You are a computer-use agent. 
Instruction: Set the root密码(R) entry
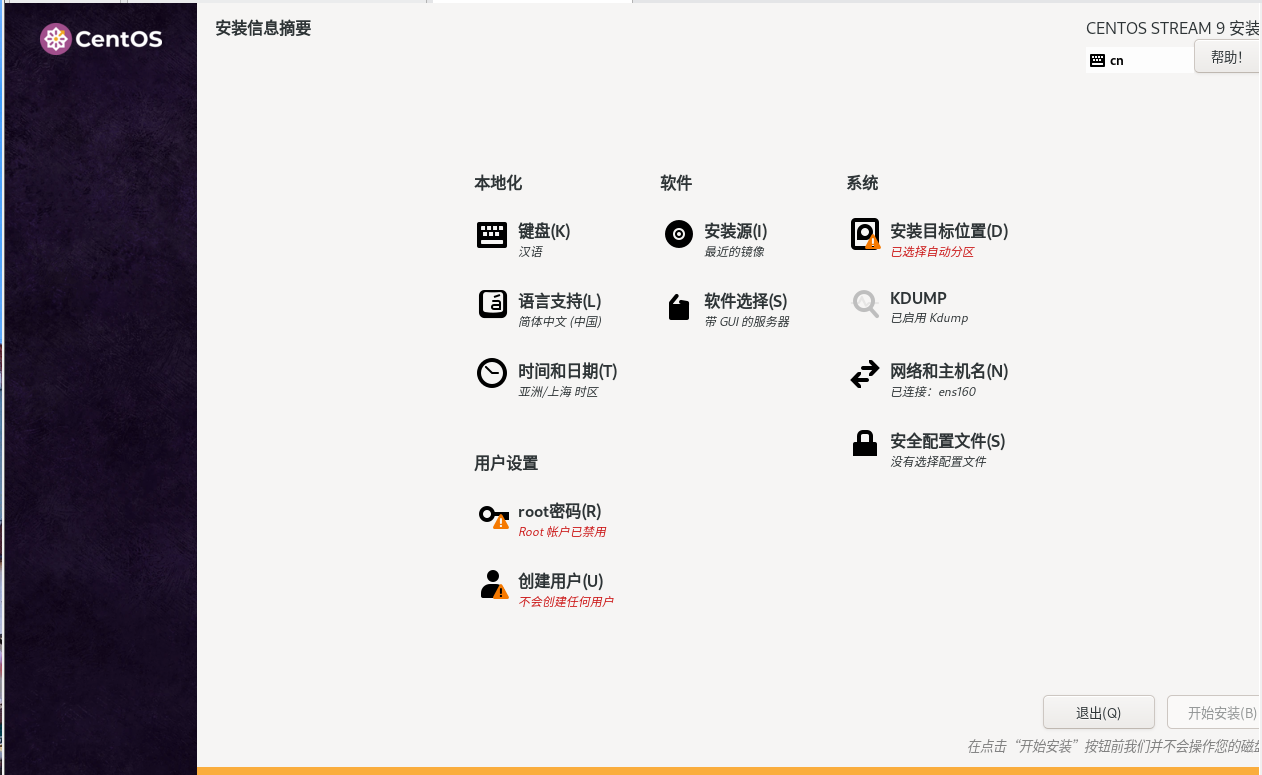pos(560,511)
